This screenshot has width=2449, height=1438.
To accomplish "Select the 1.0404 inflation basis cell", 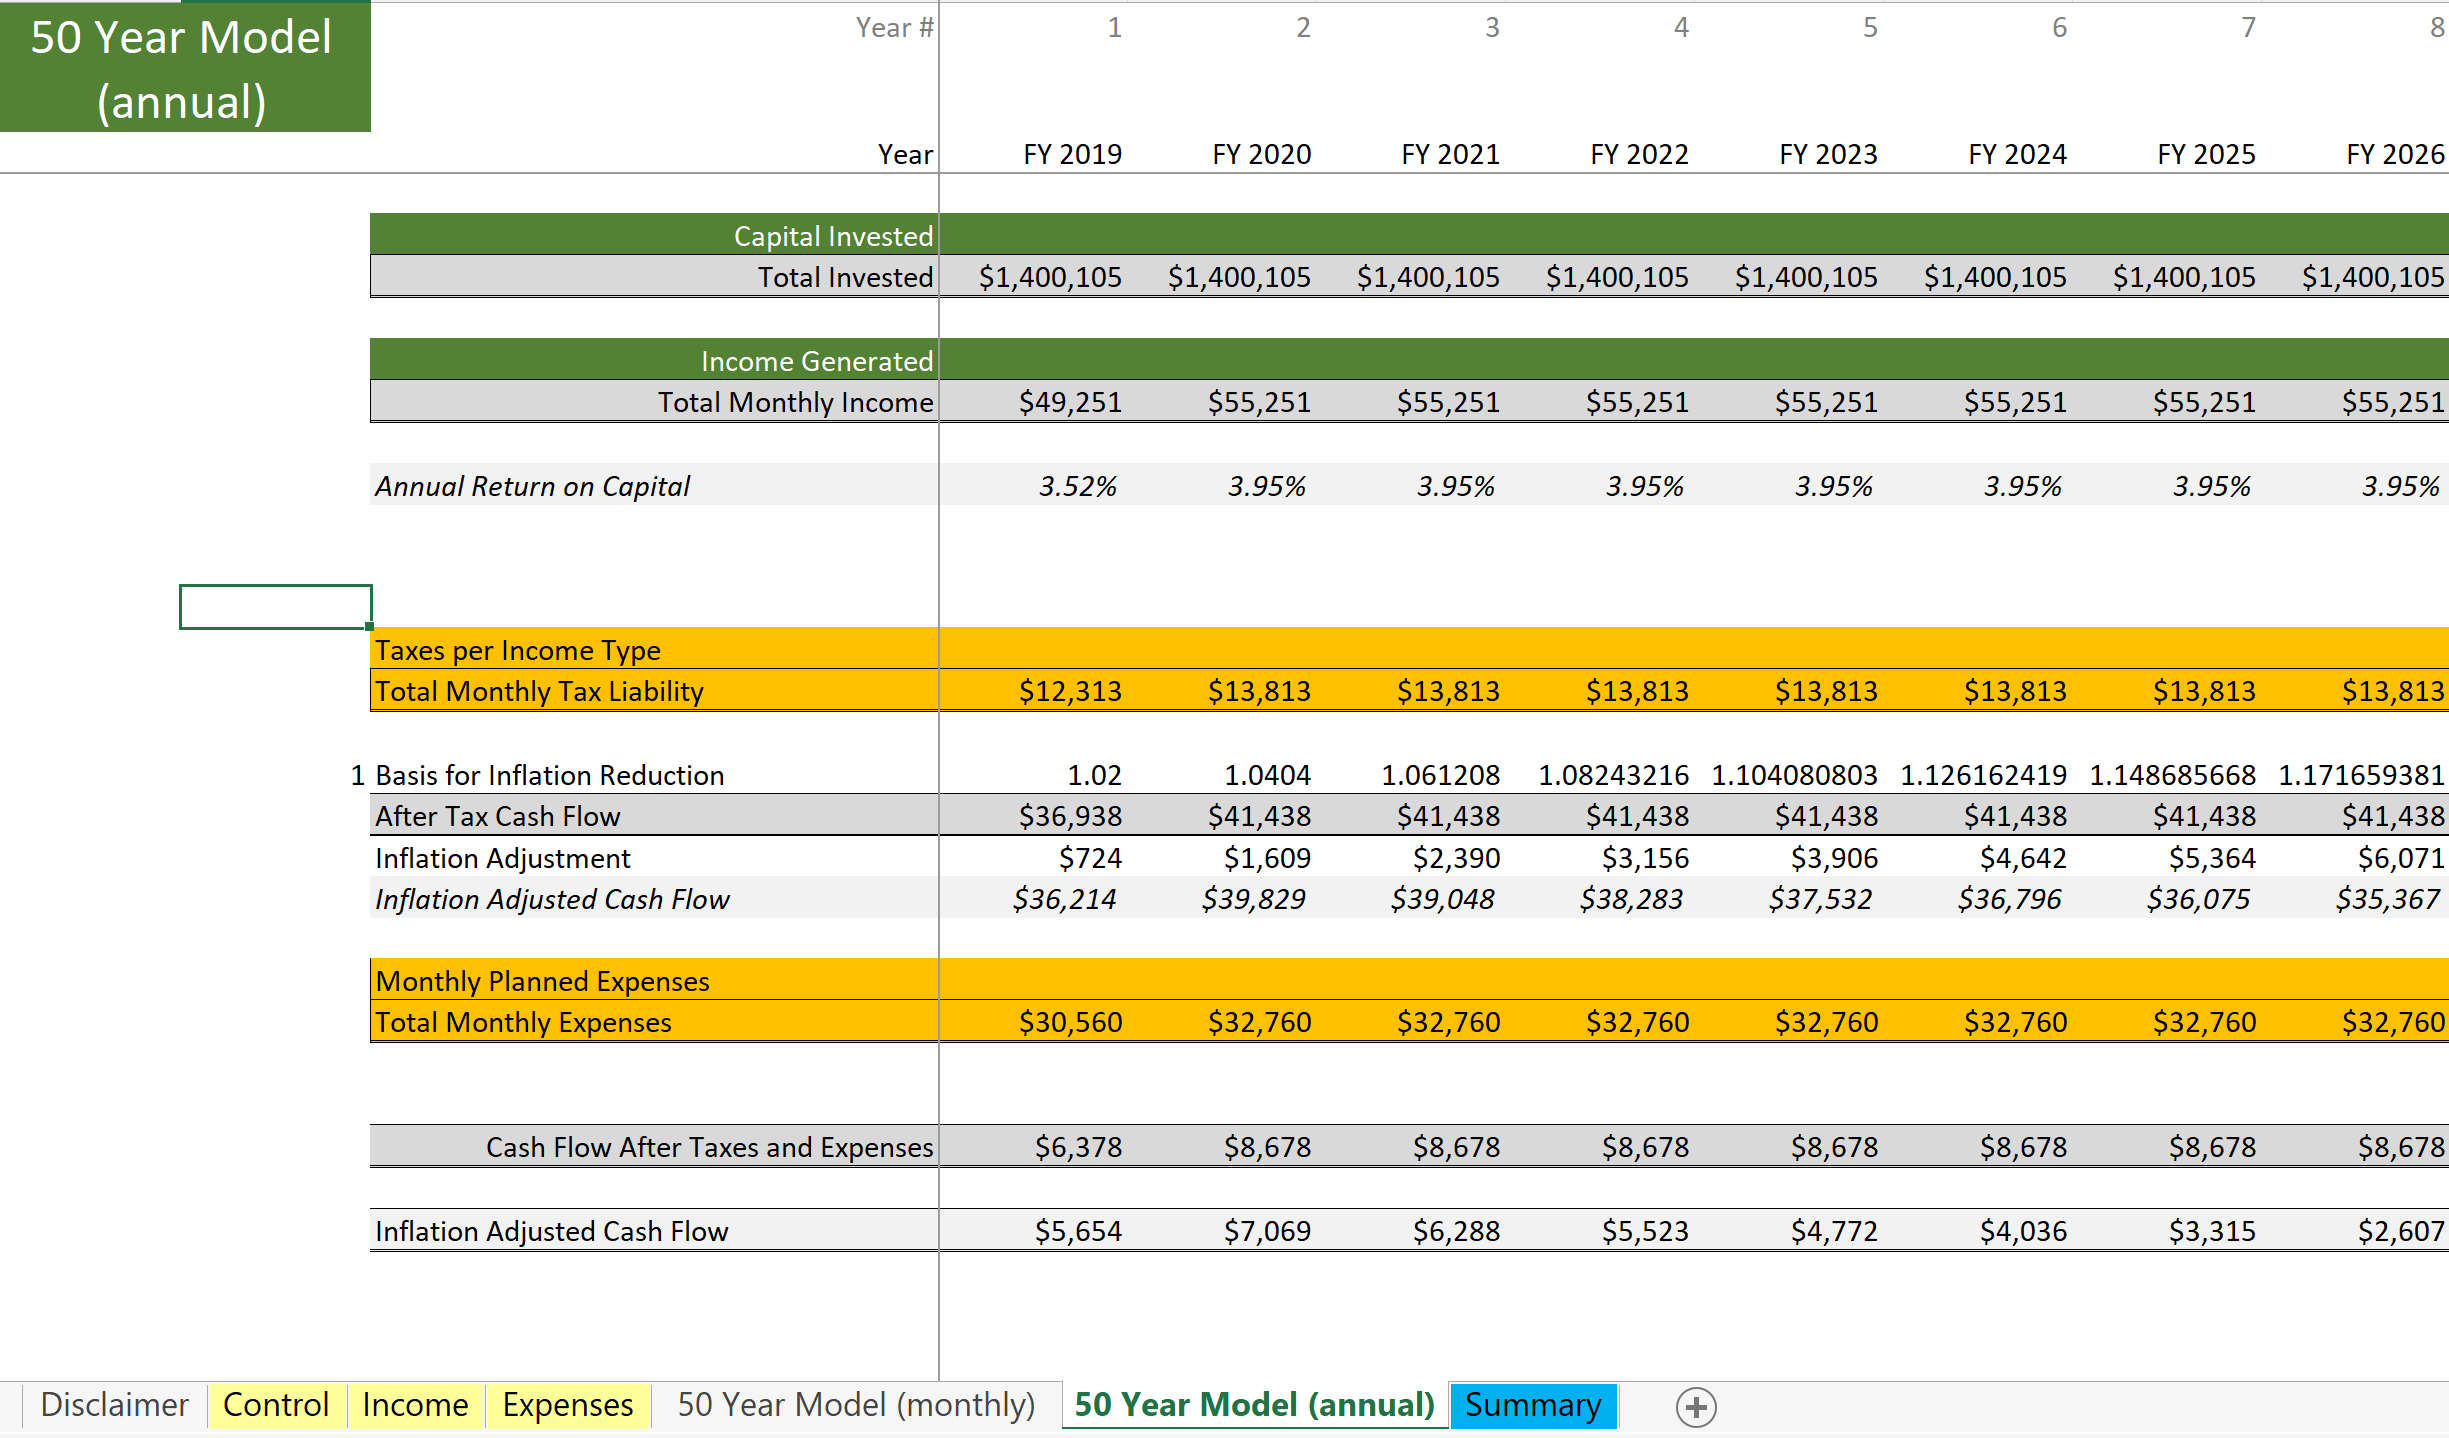I will [1267, 775].
